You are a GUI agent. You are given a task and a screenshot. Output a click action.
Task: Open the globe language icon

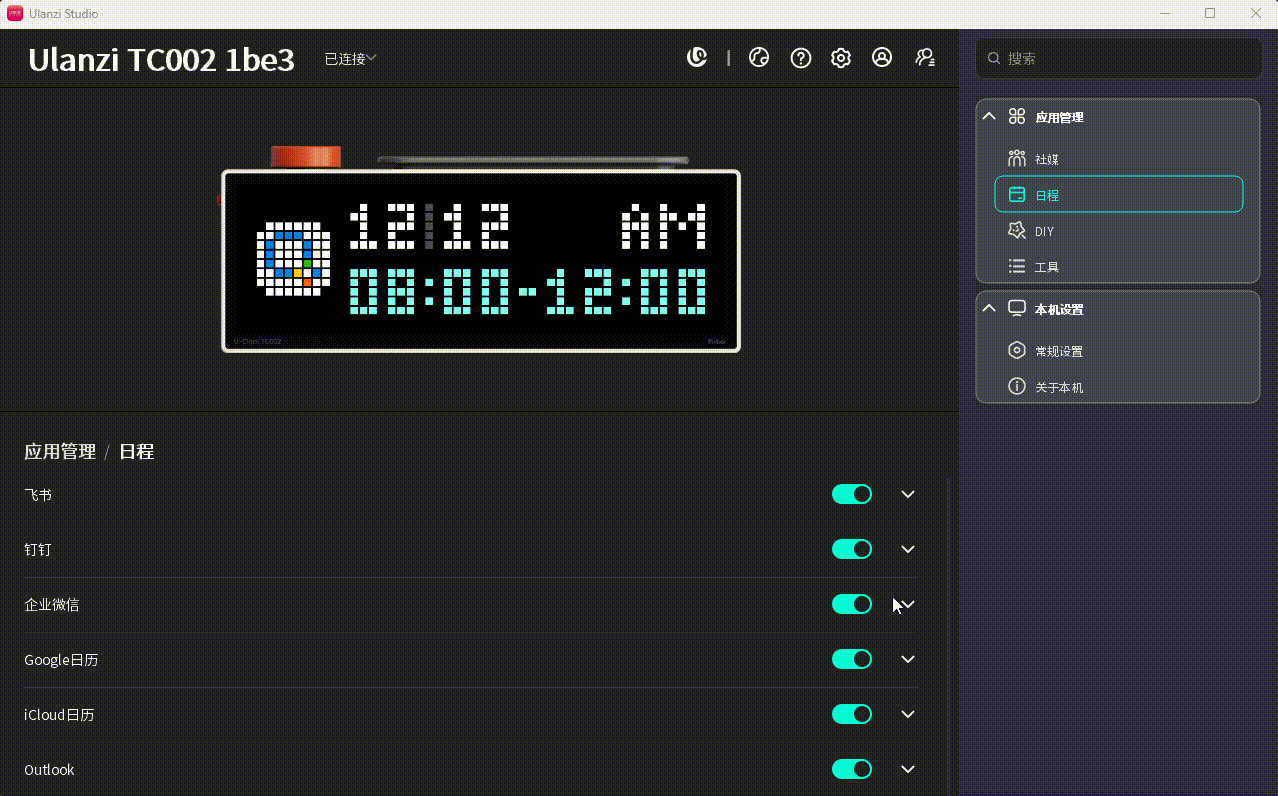(759, 58)
